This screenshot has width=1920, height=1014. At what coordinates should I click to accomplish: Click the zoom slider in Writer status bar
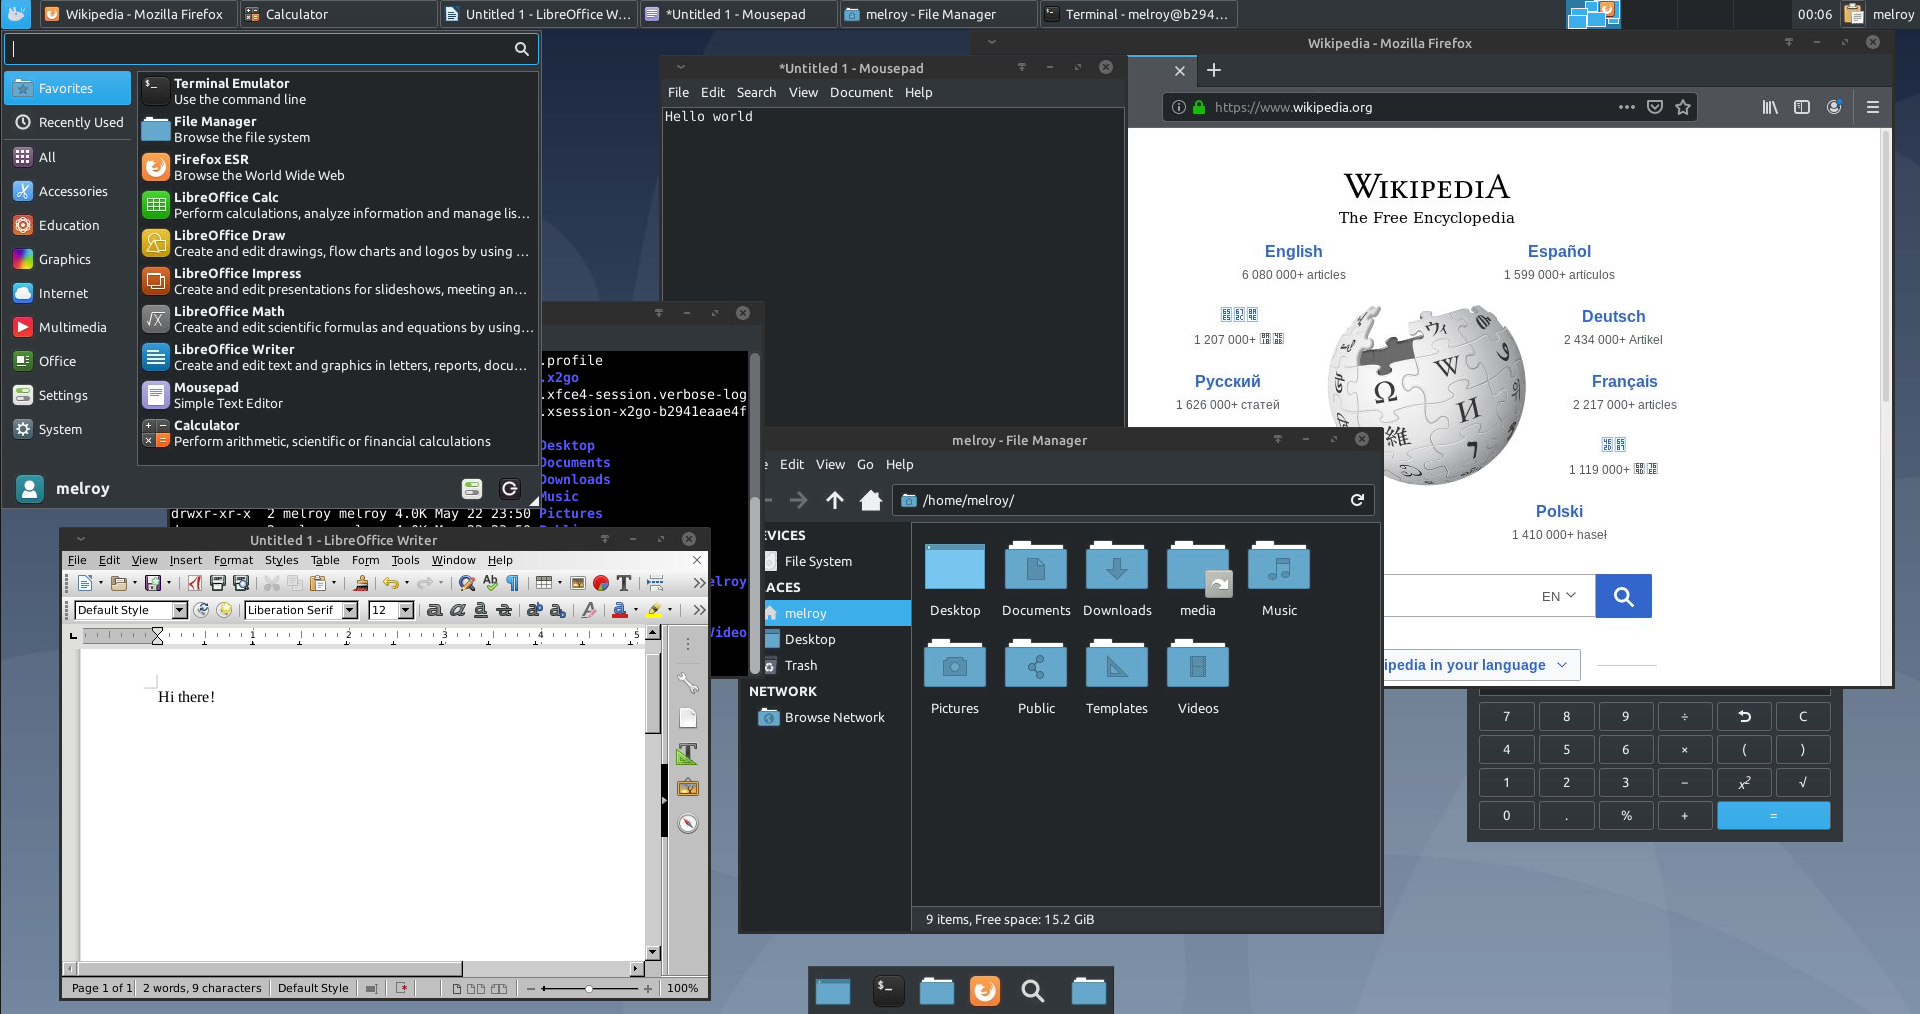[x=589, y=988]
